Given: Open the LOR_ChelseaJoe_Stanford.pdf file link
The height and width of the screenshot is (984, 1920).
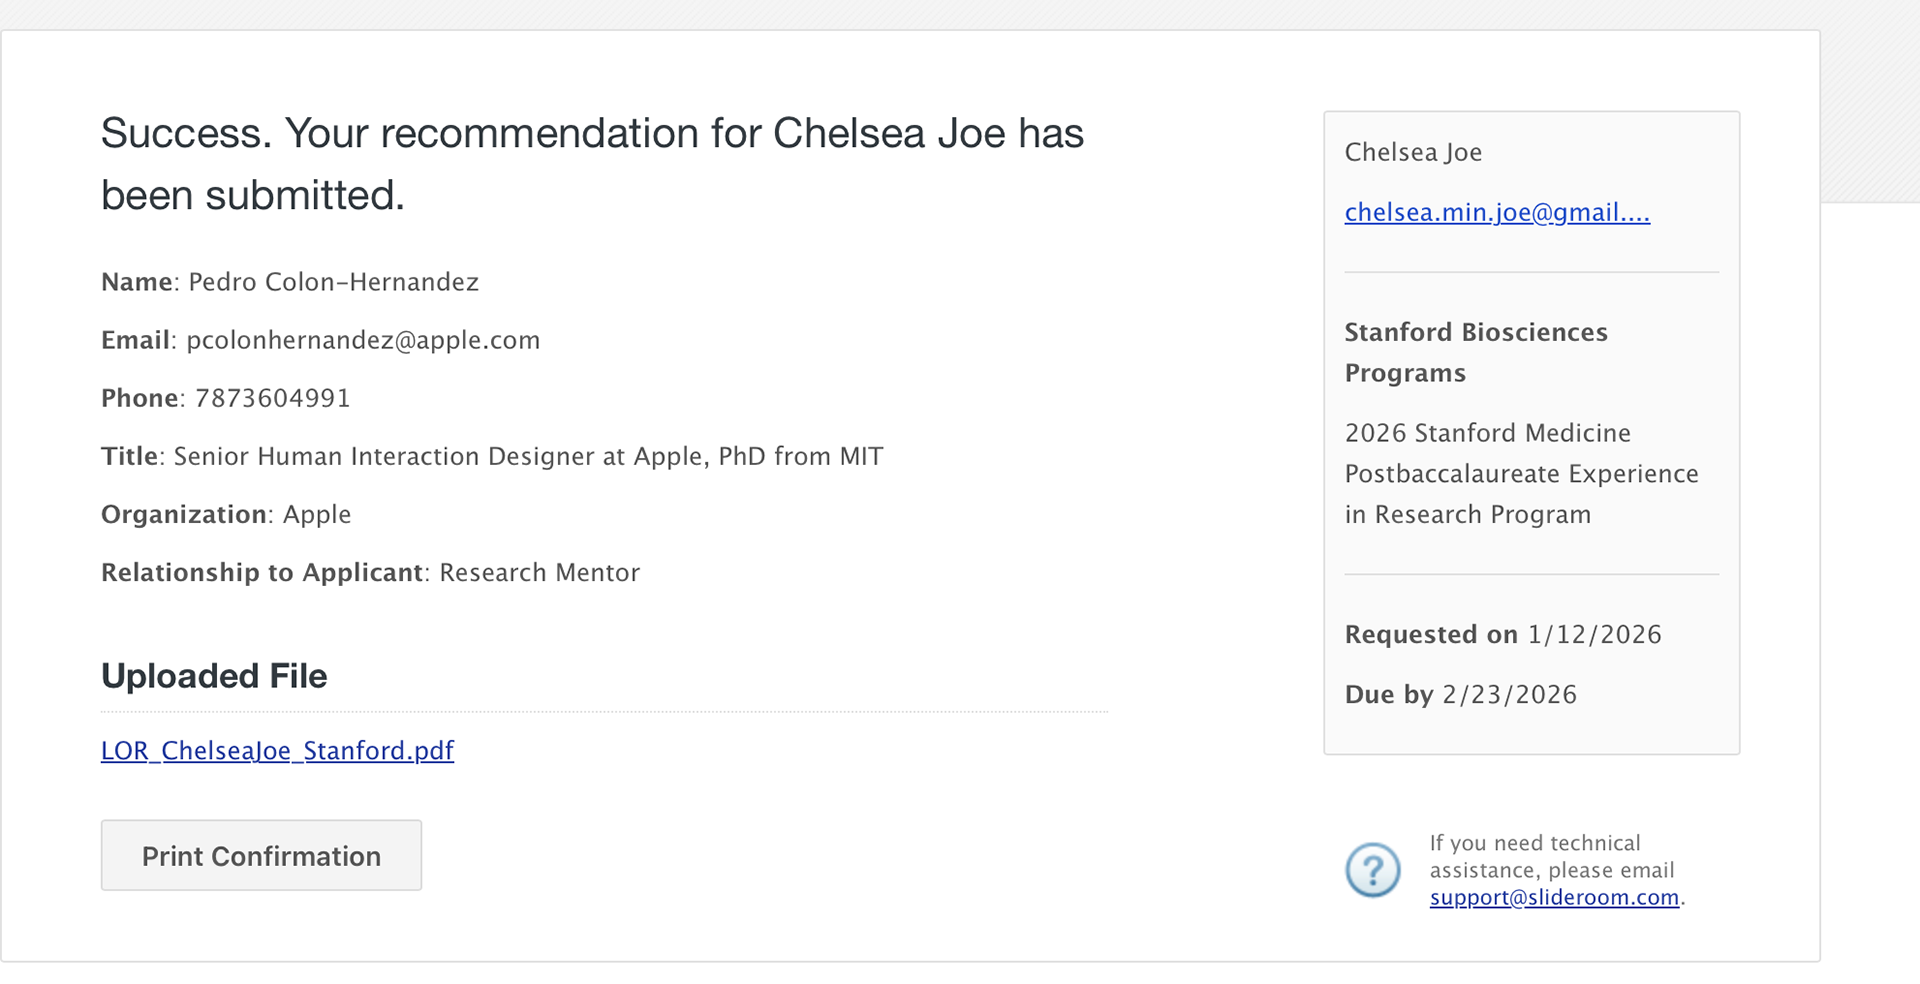Looking at the screenshot, I should click(x=277, y=751).
